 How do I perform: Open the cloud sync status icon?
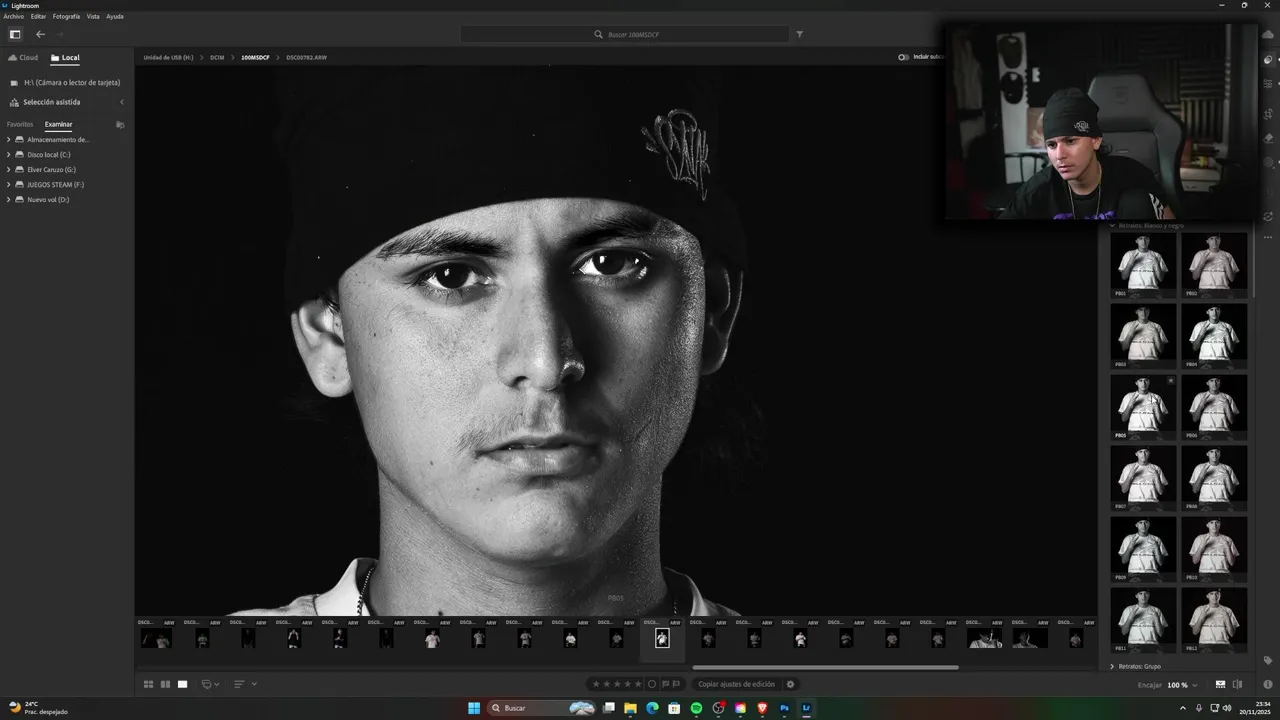(1268, 35)
